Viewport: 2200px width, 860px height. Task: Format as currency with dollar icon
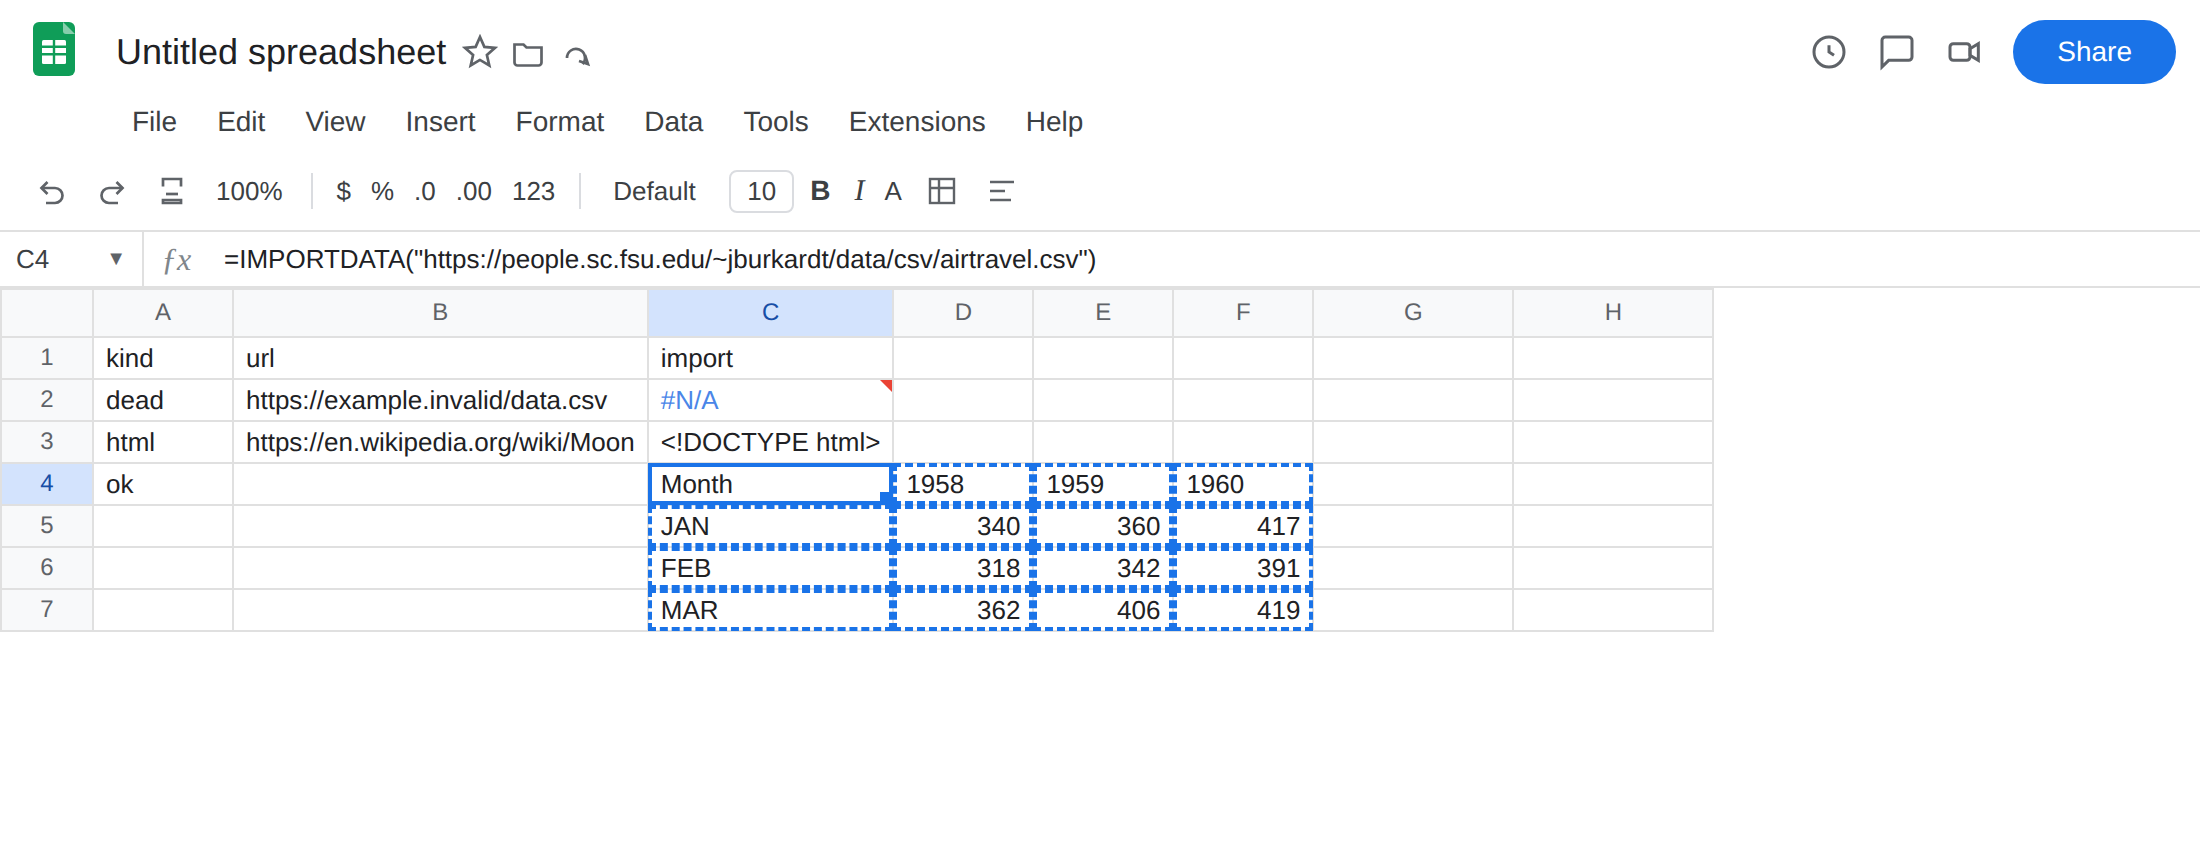coord(343,191)
